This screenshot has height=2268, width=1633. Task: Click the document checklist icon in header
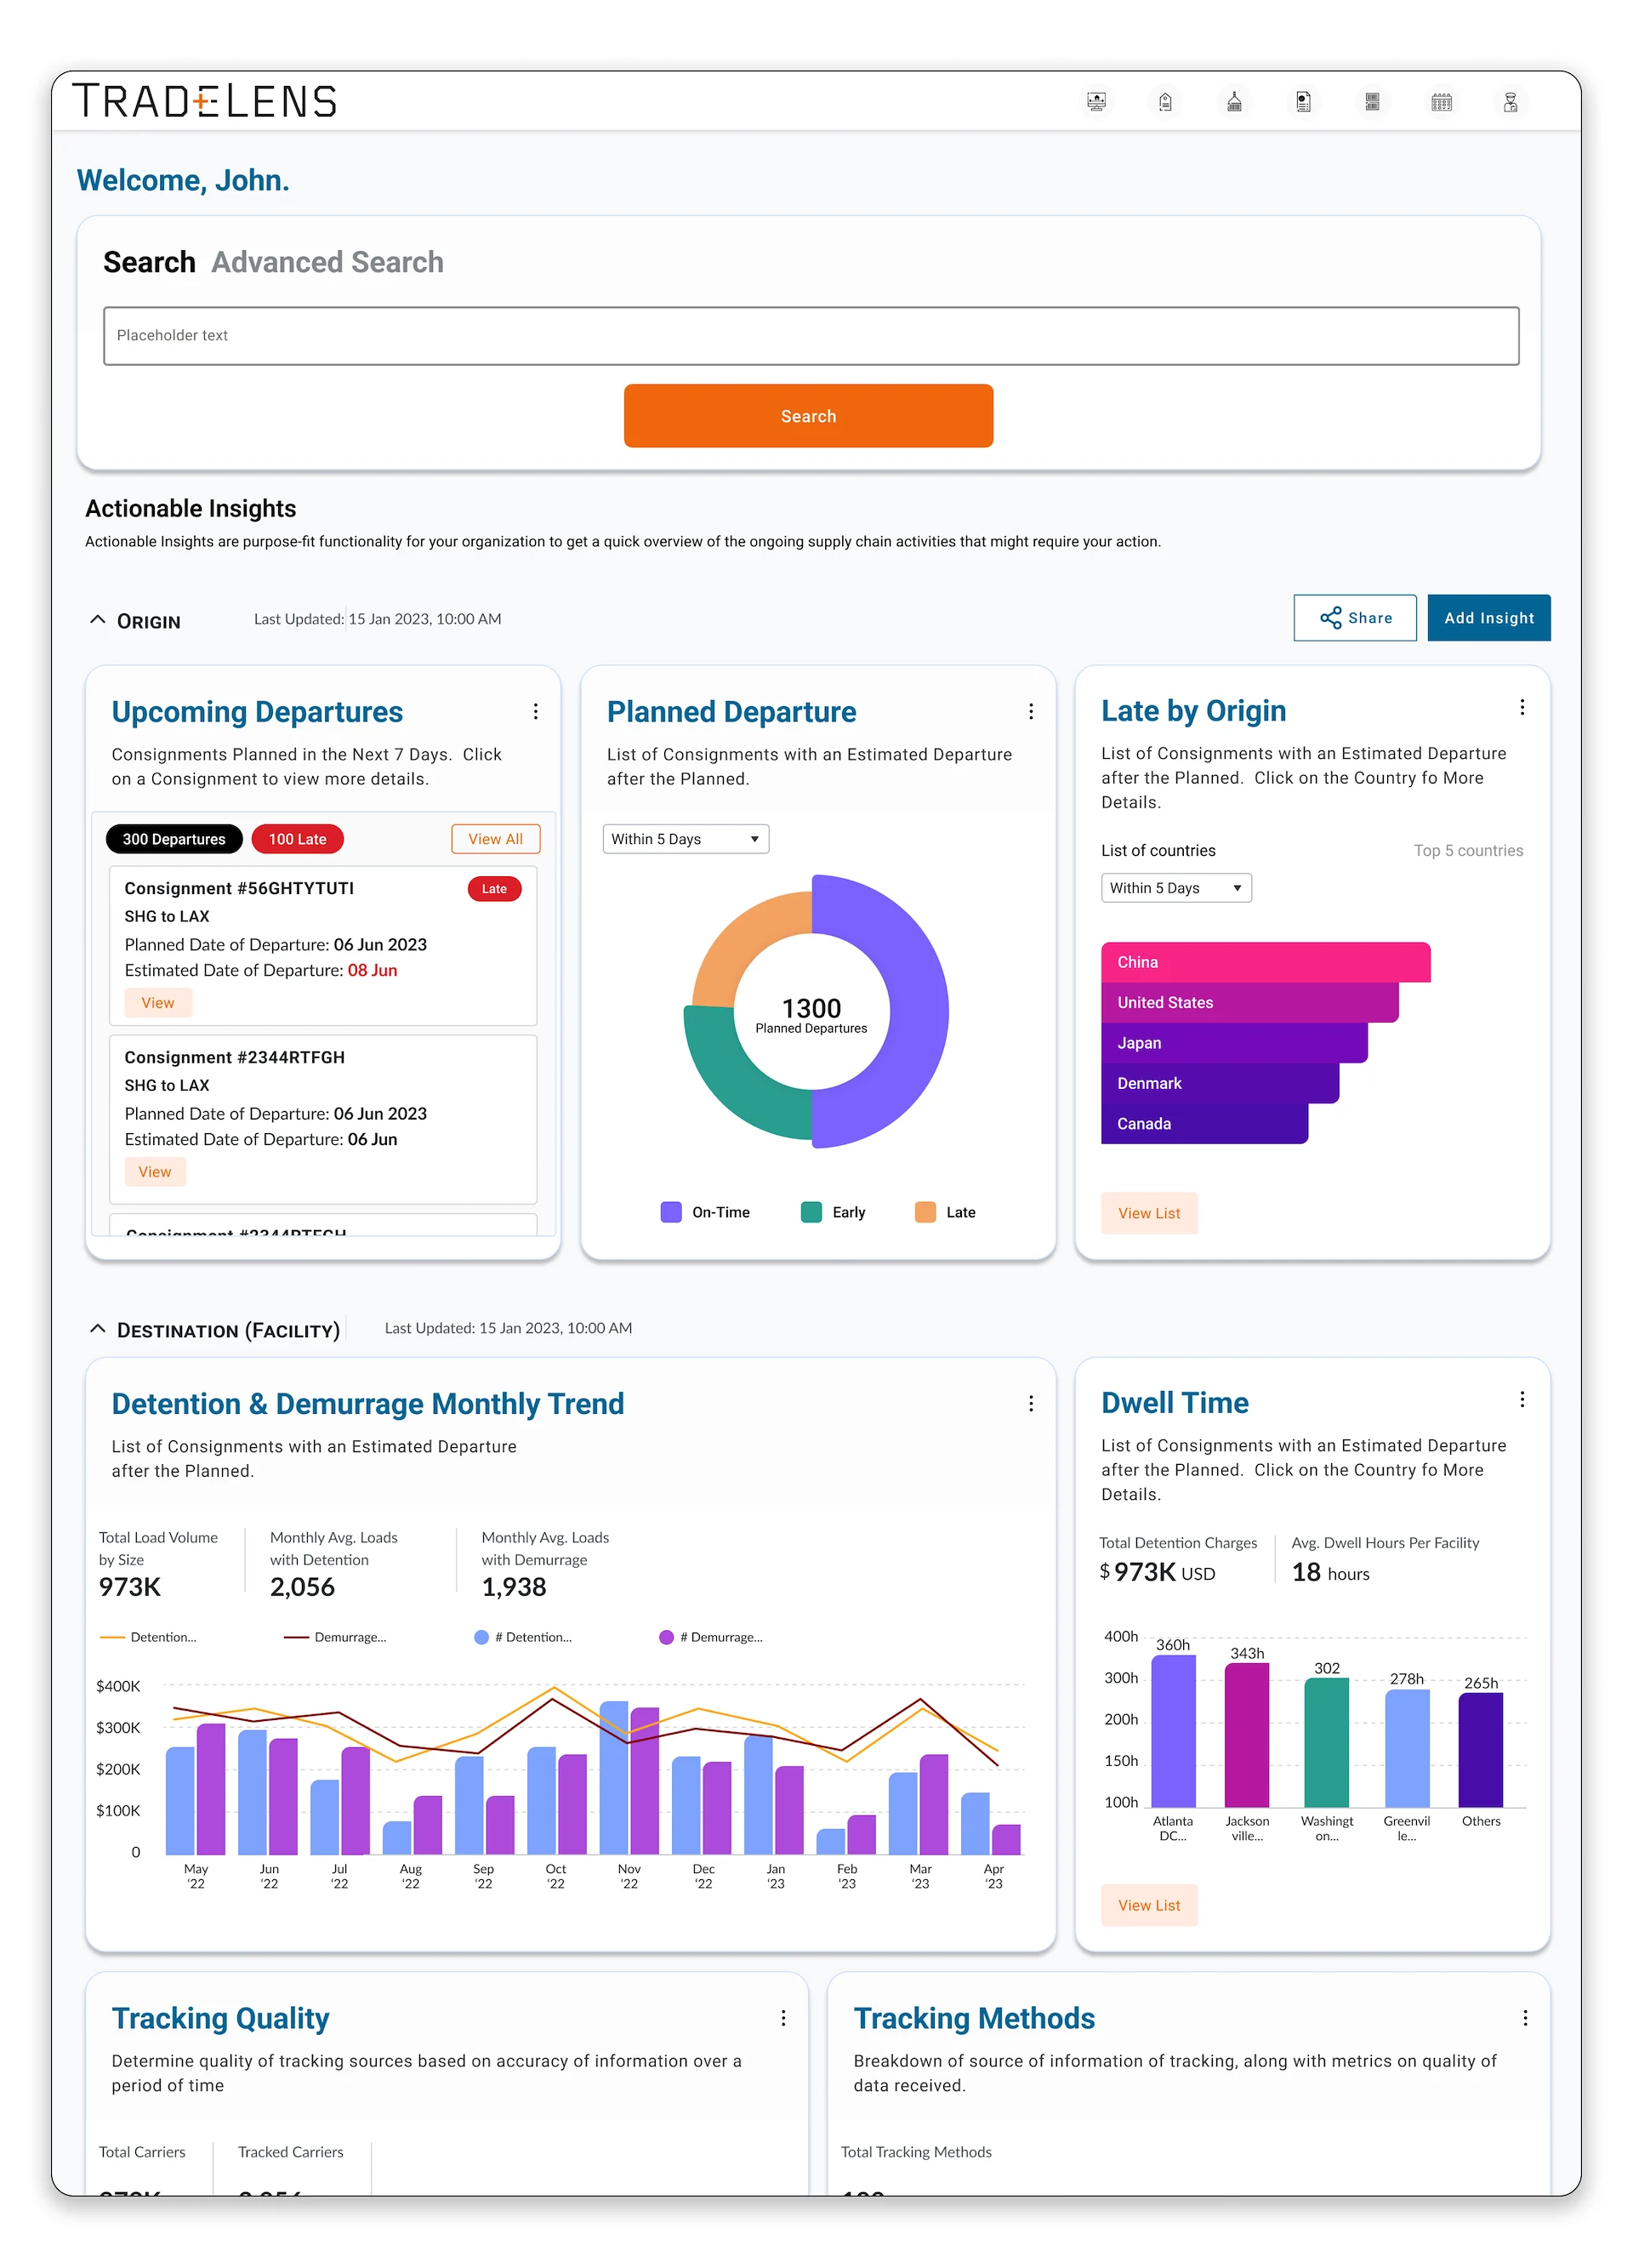(1303, 102)
